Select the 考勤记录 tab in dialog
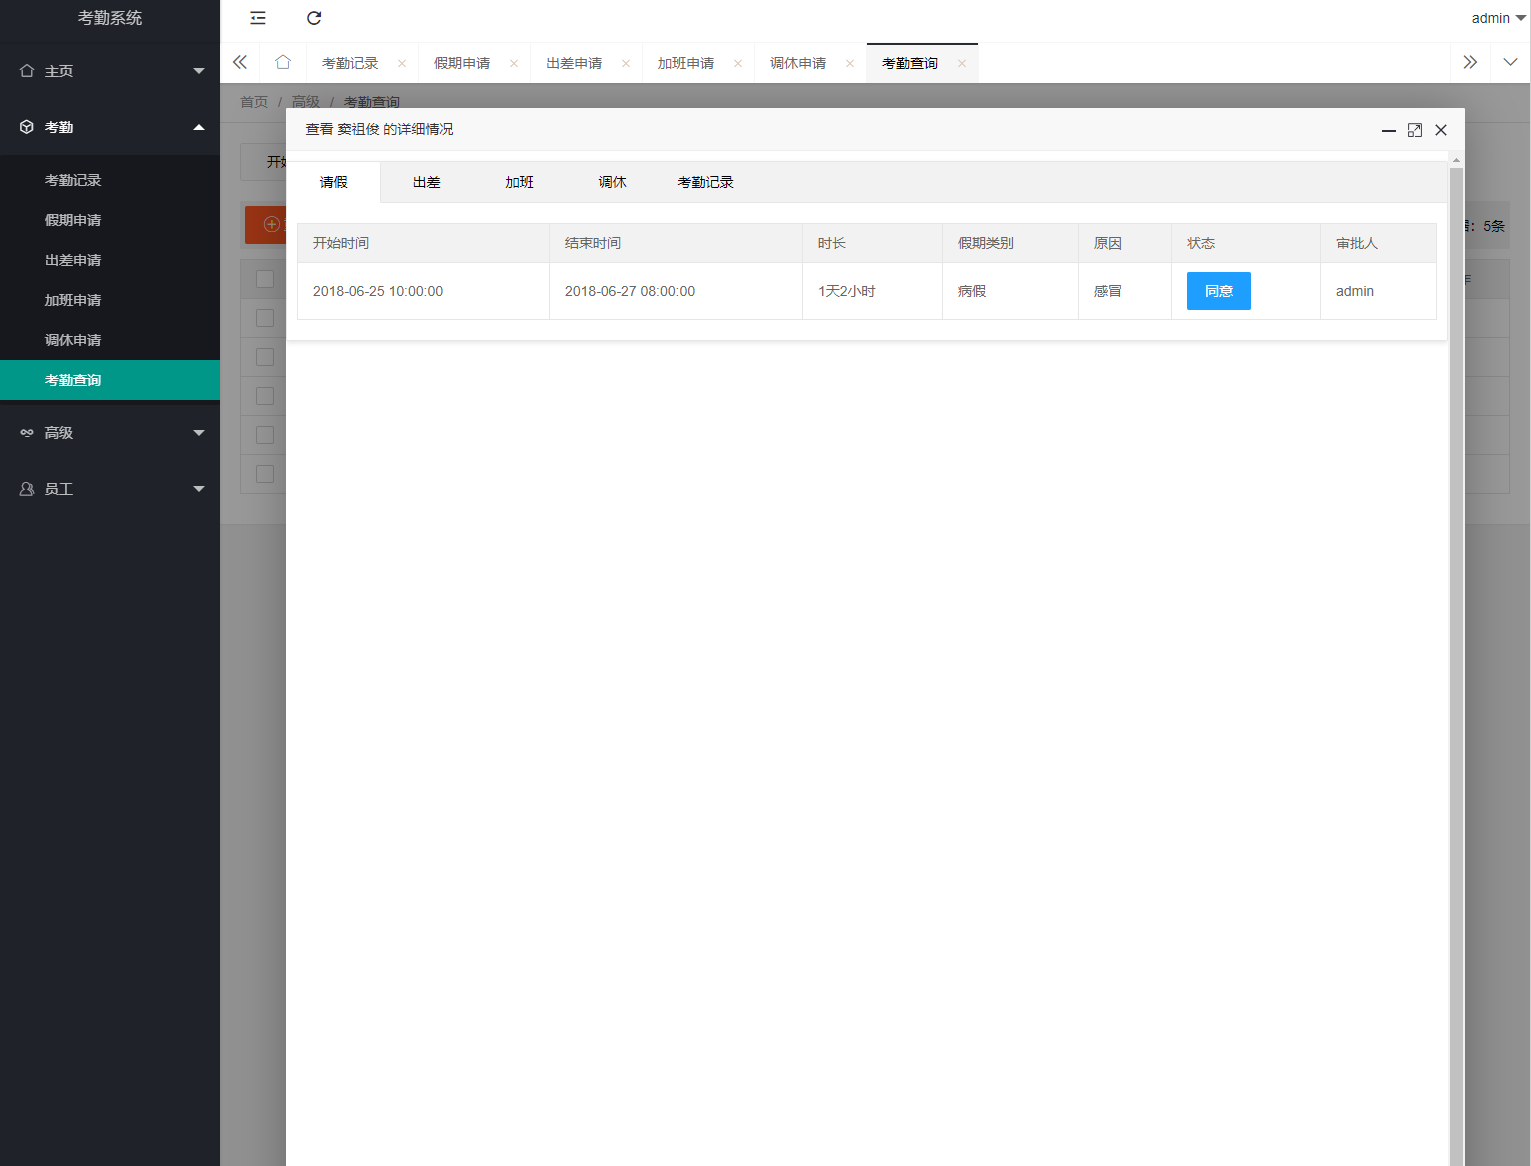 tap(706, 182)
